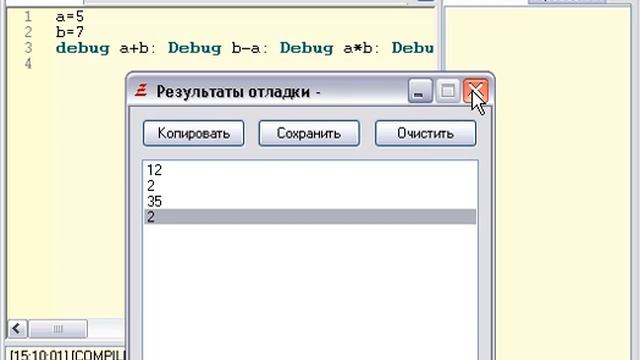Click code line b=7 in editor
Viewport: 640px width, 360px height.
(70, 32)
